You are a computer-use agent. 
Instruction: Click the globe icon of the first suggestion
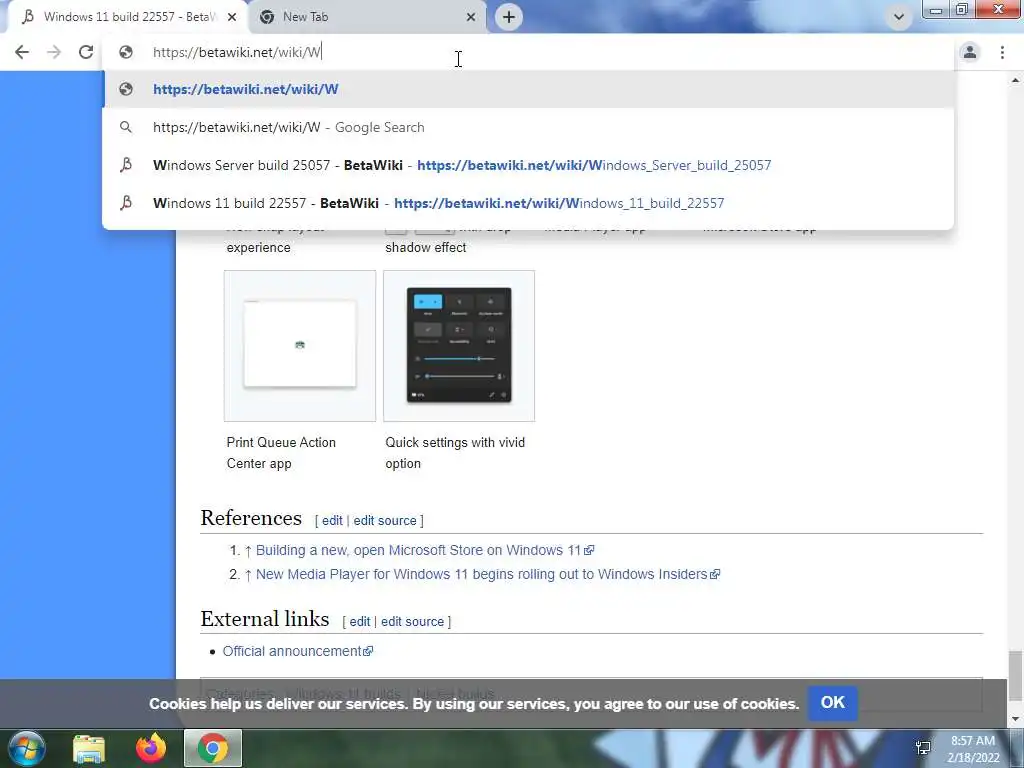tap(126, 89)
